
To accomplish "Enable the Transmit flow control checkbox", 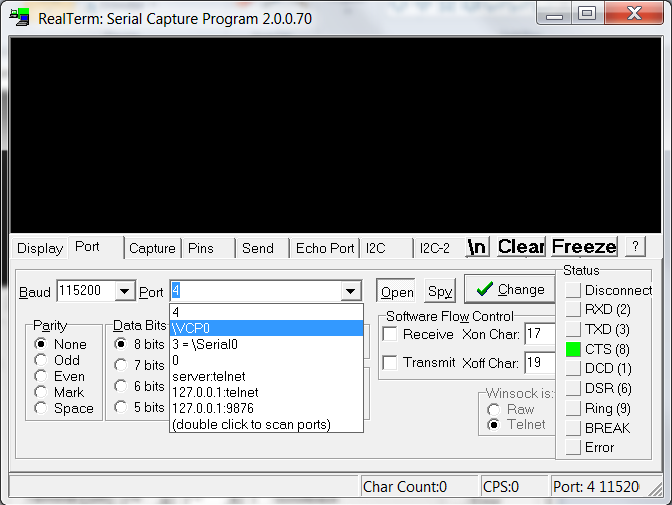I will (x=390, y=363).
